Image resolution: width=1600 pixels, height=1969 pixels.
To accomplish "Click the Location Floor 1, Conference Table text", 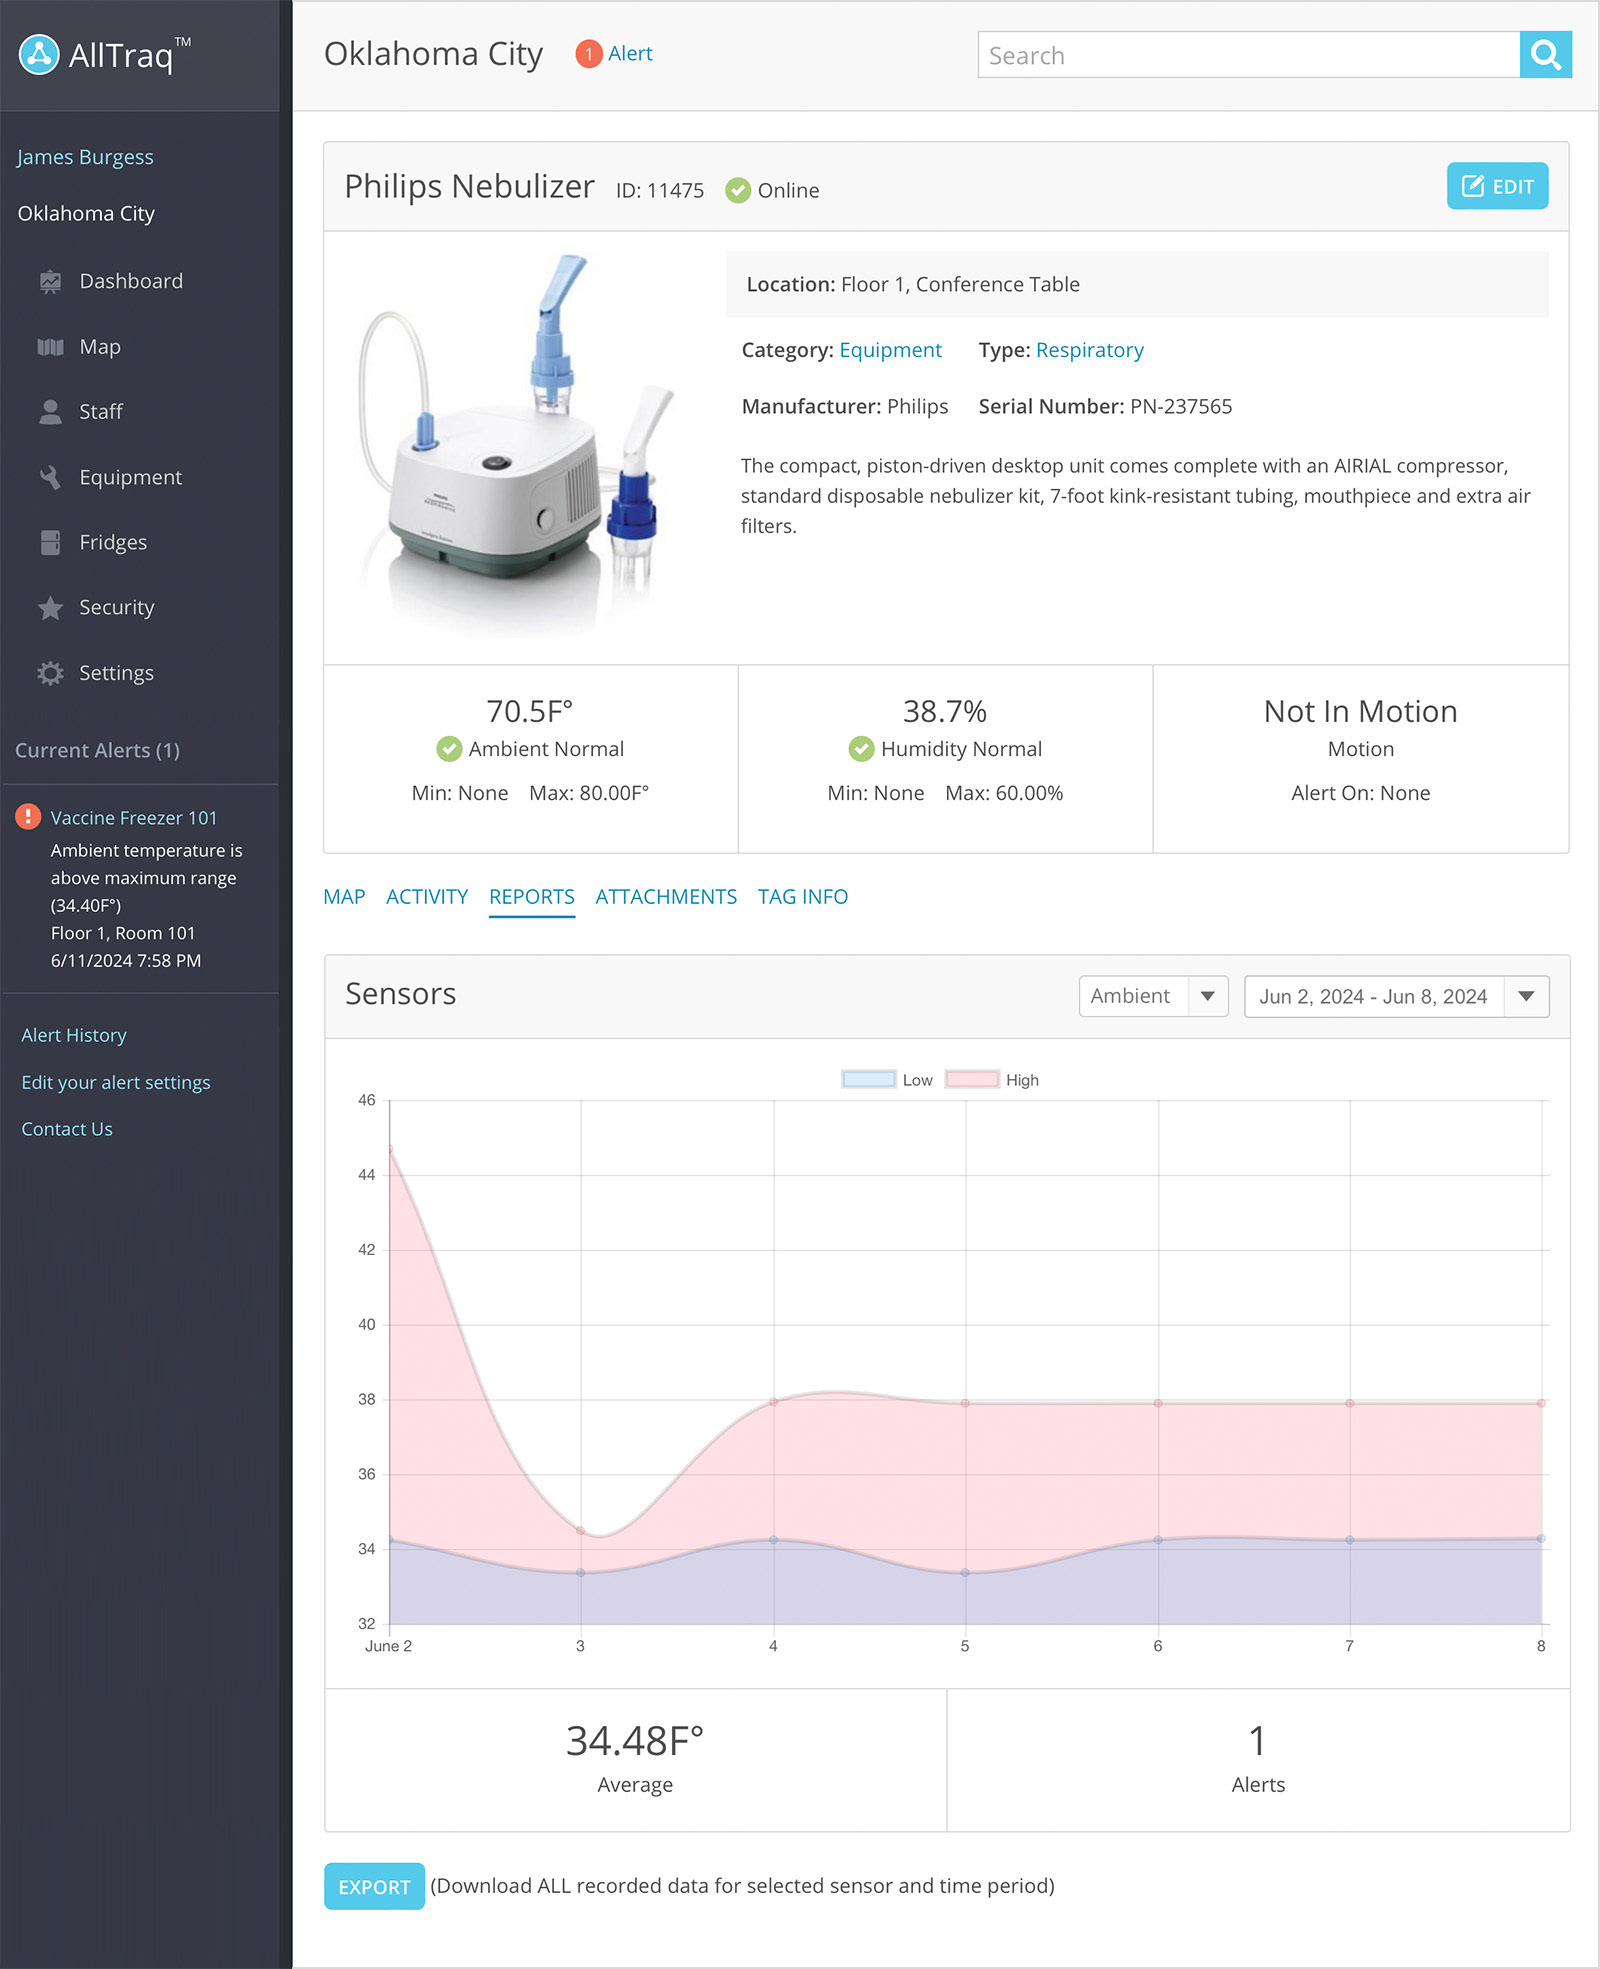I will [913, 284].
